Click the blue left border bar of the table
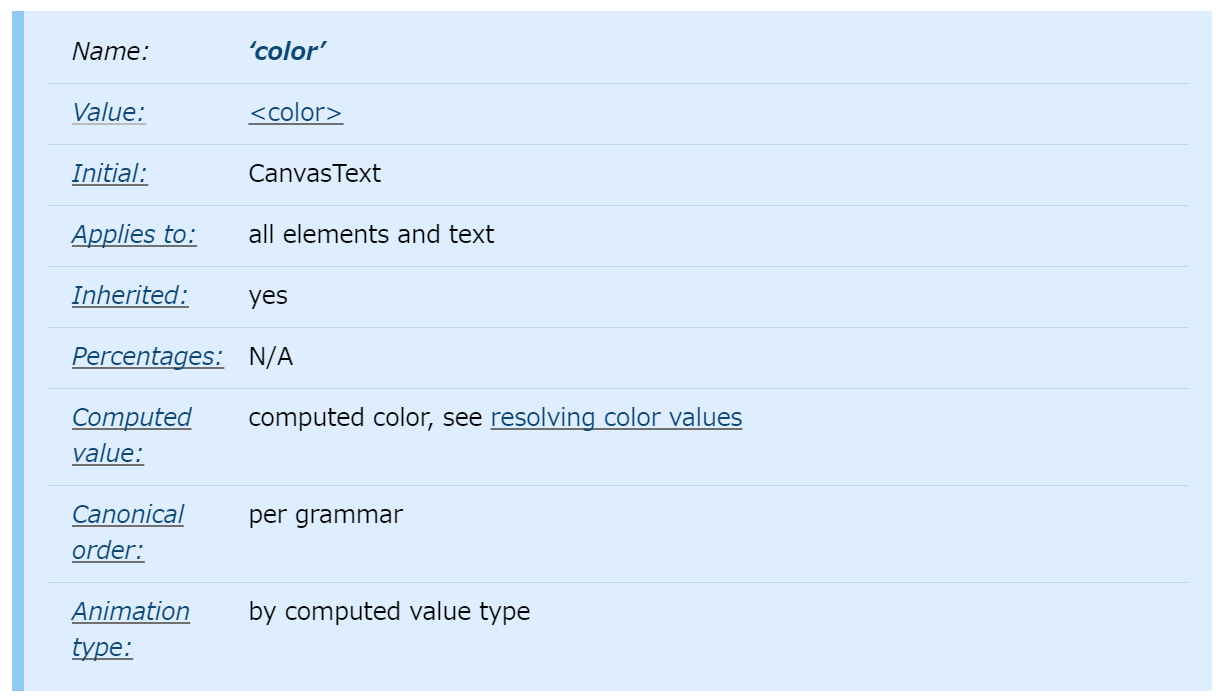 [x=17, y=350]
